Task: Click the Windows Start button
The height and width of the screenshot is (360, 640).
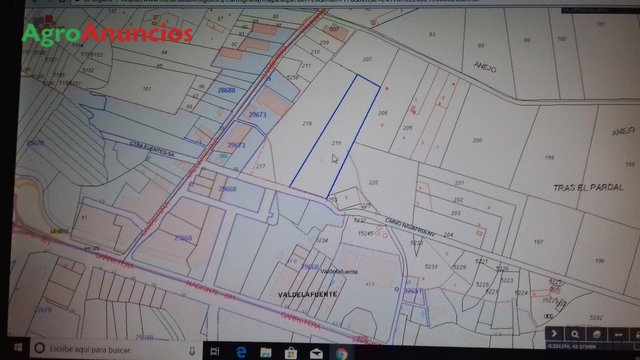Action: 18,347
